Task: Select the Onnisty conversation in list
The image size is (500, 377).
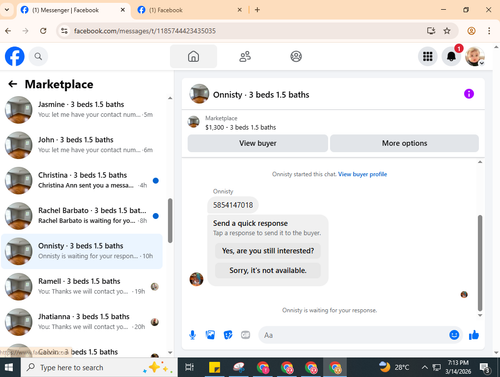Action: click(x=82, y=251)
